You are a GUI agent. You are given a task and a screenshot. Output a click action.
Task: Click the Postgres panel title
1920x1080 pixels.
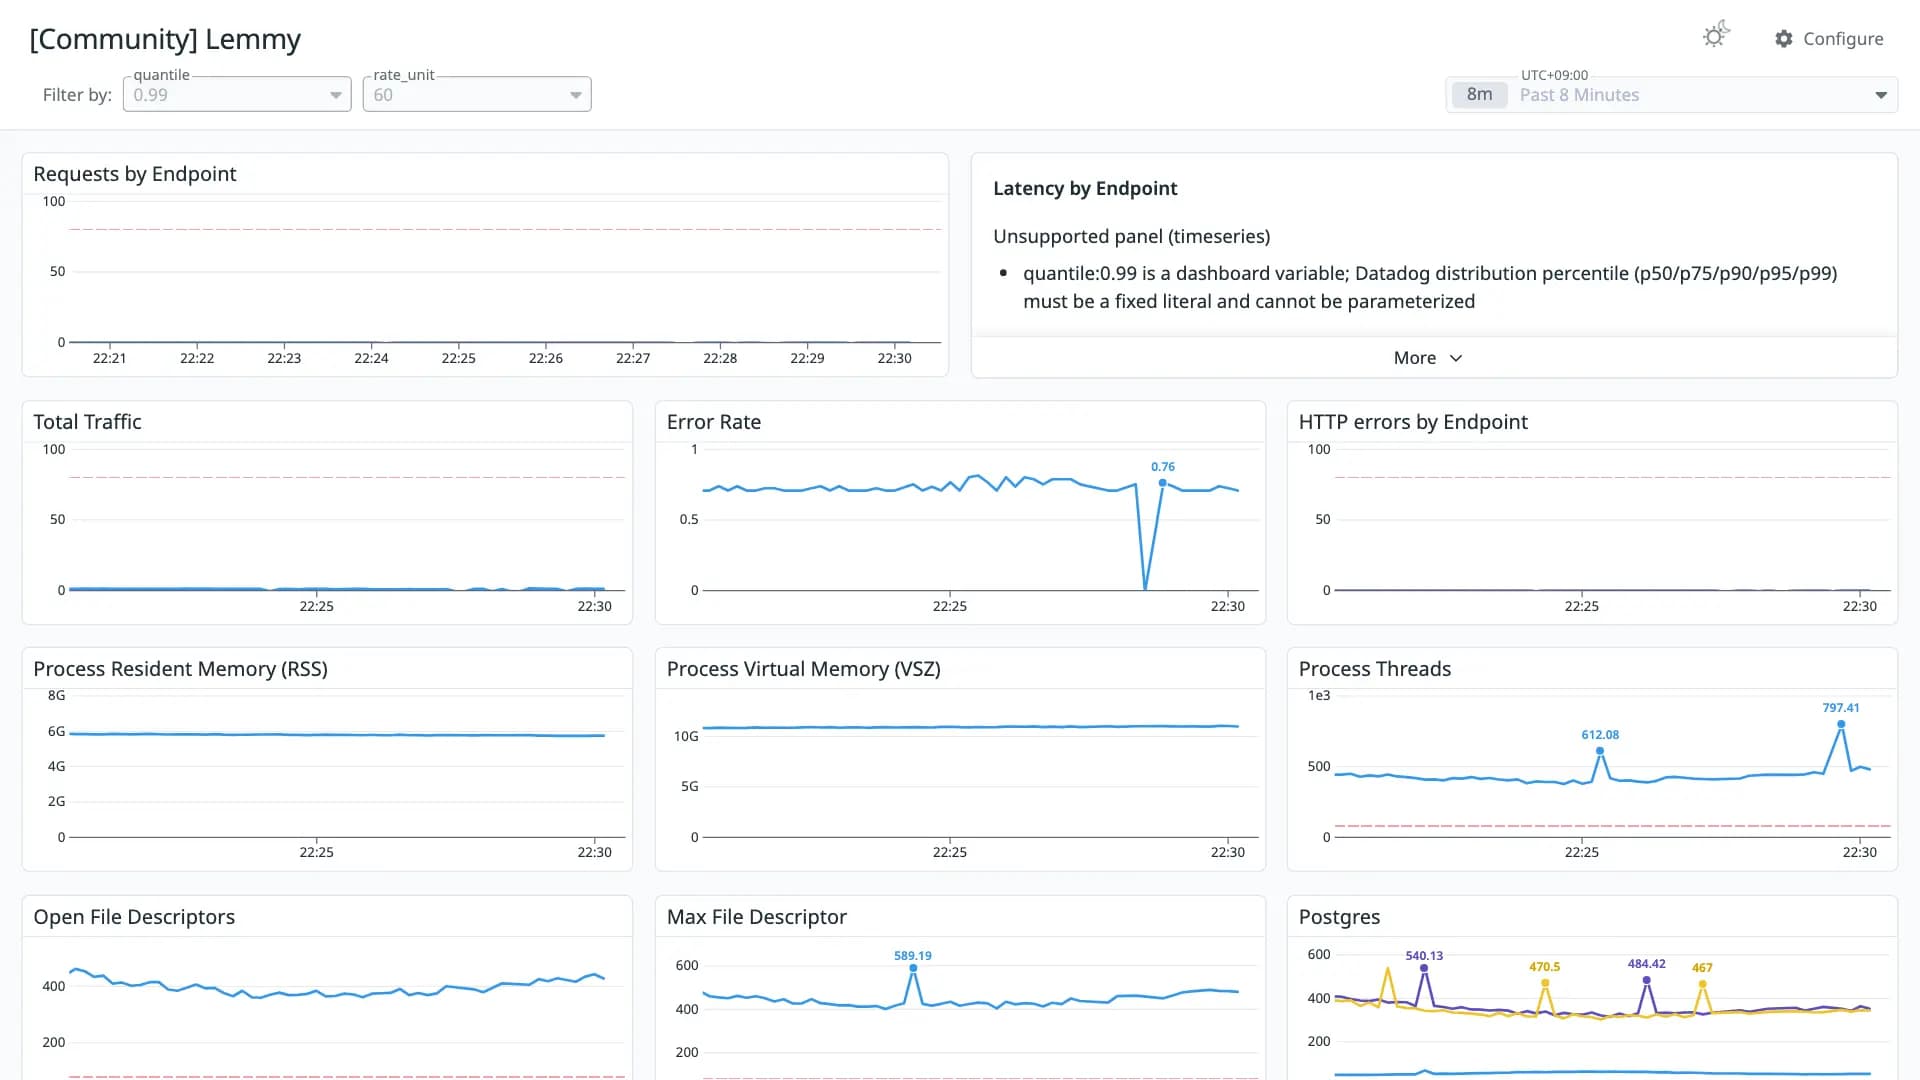tap(1339, 917)
